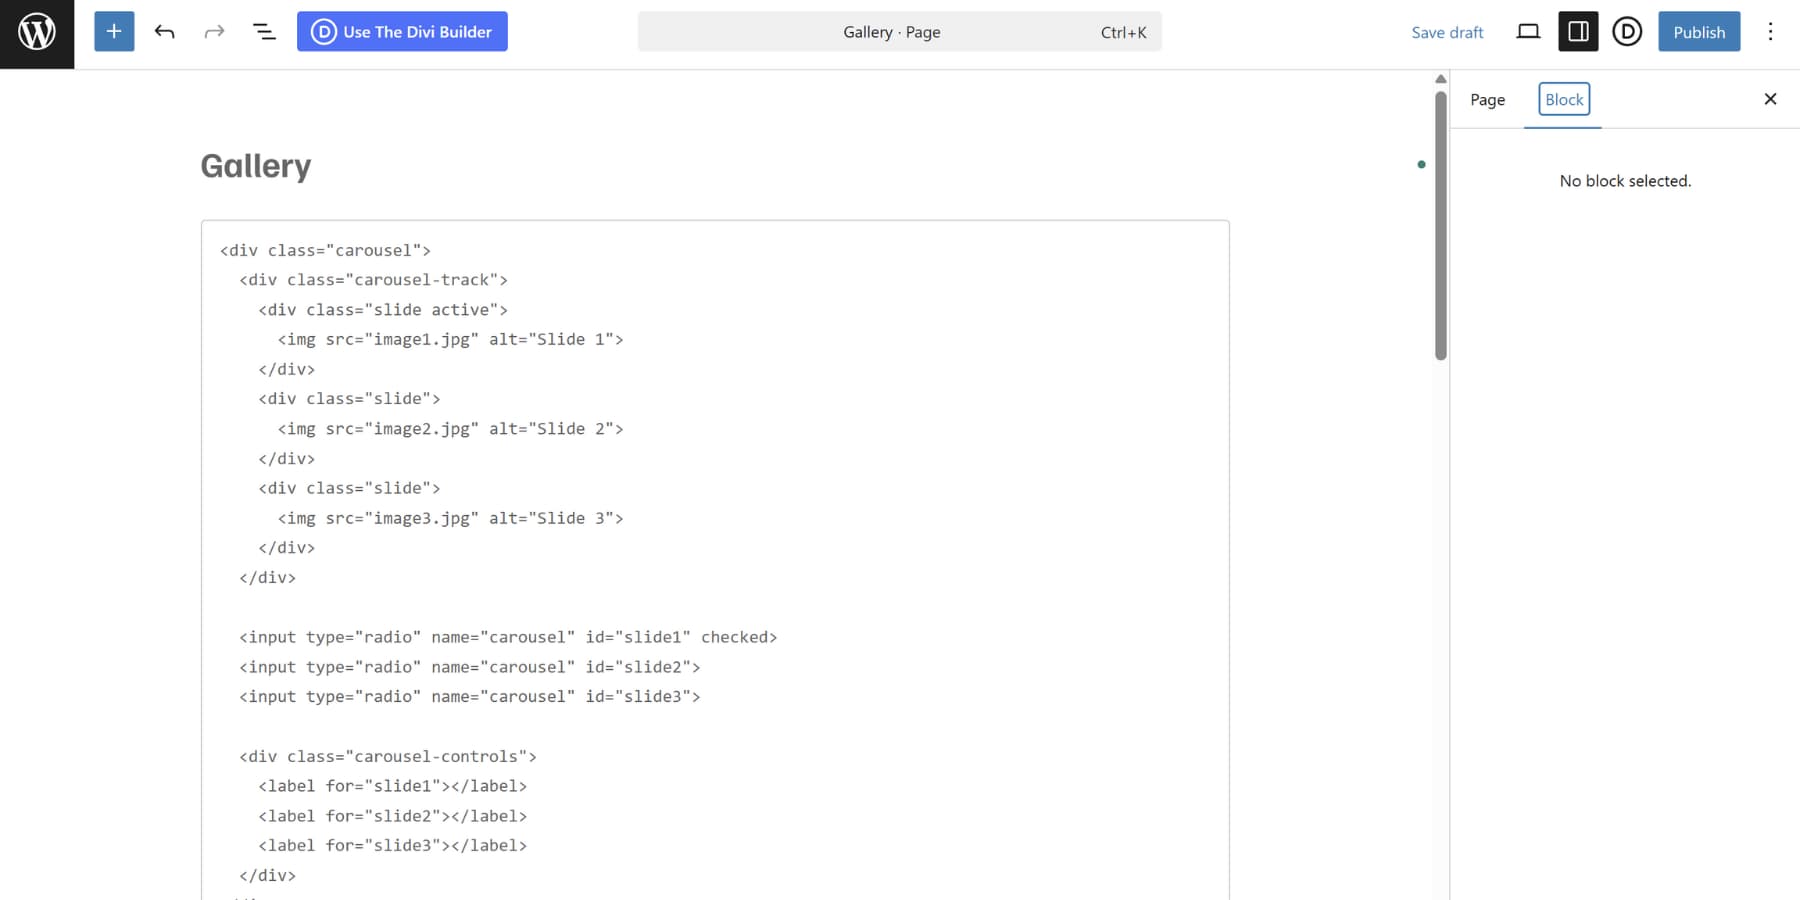The image size is (1800, 900).
Task: Click the scrollbar up arrow
Action: (1440, 78)
